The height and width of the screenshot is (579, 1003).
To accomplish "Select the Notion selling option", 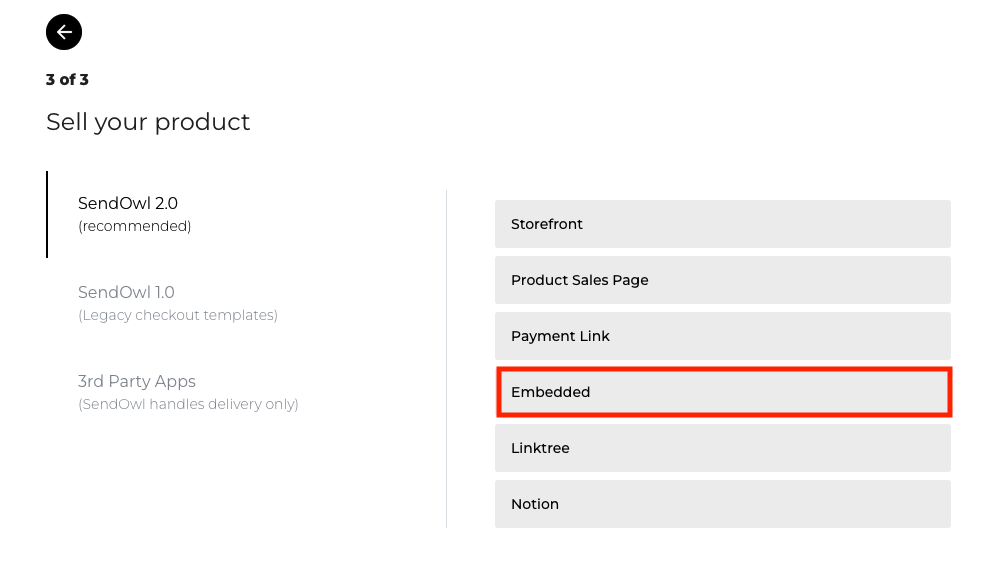I will [722, 504].
